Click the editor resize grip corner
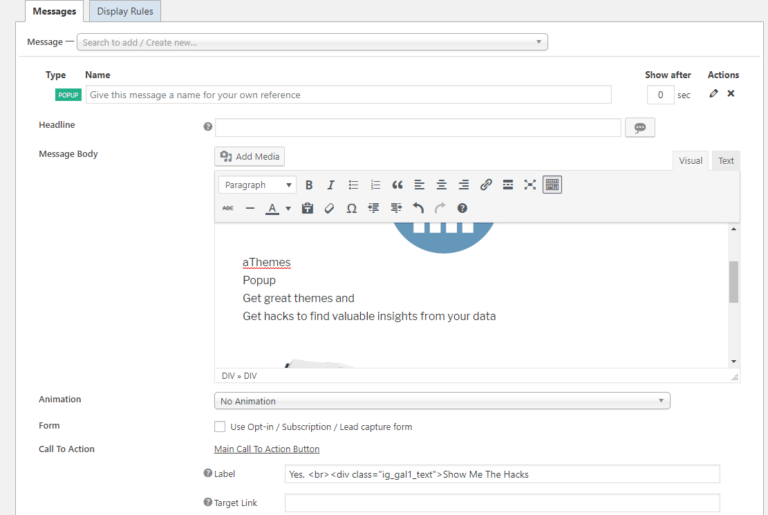This screenshot has height=515, width=768. click(x=734, y=376)
